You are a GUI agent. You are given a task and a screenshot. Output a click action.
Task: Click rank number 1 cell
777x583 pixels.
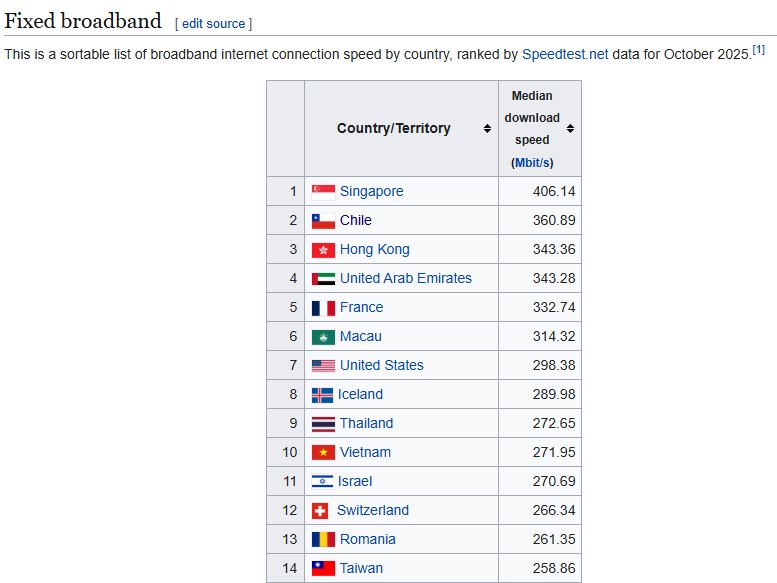[285, 191]
